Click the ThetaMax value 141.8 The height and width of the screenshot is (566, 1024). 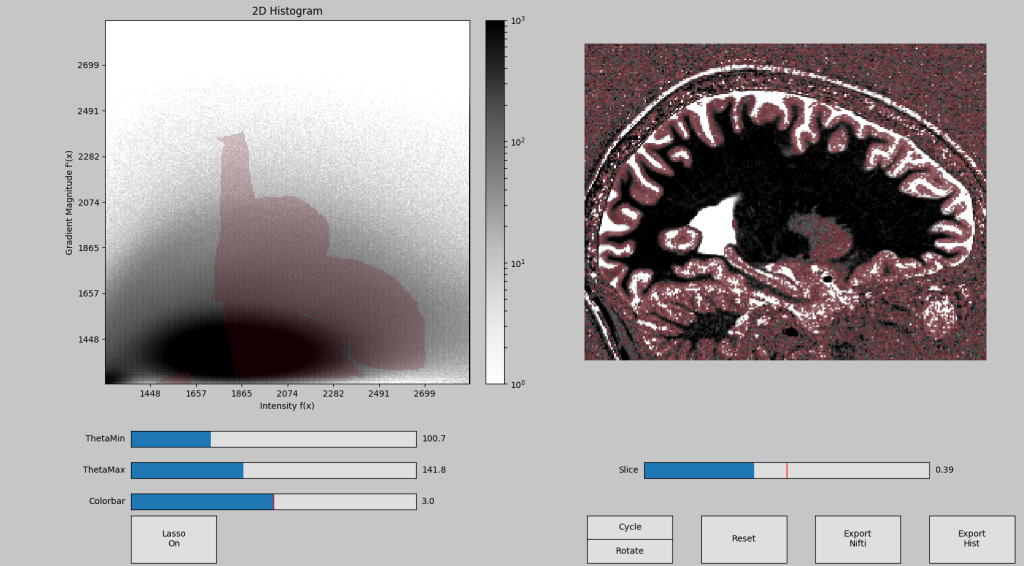click(434, 470)
